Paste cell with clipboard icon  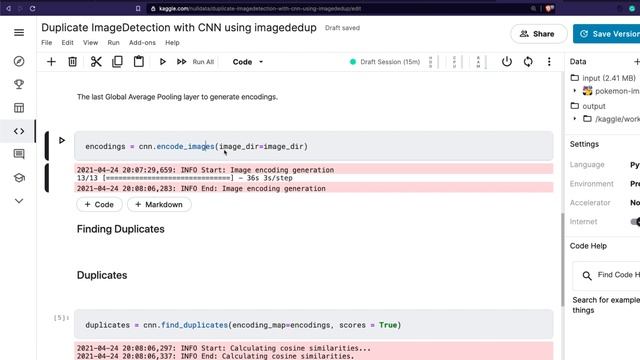(x=139, y=62)
